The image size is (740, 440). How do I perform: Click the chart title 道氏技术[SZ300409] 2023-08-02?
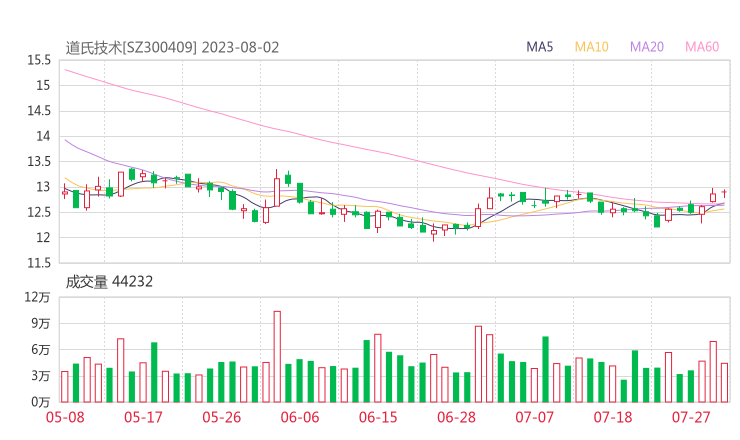172,48
